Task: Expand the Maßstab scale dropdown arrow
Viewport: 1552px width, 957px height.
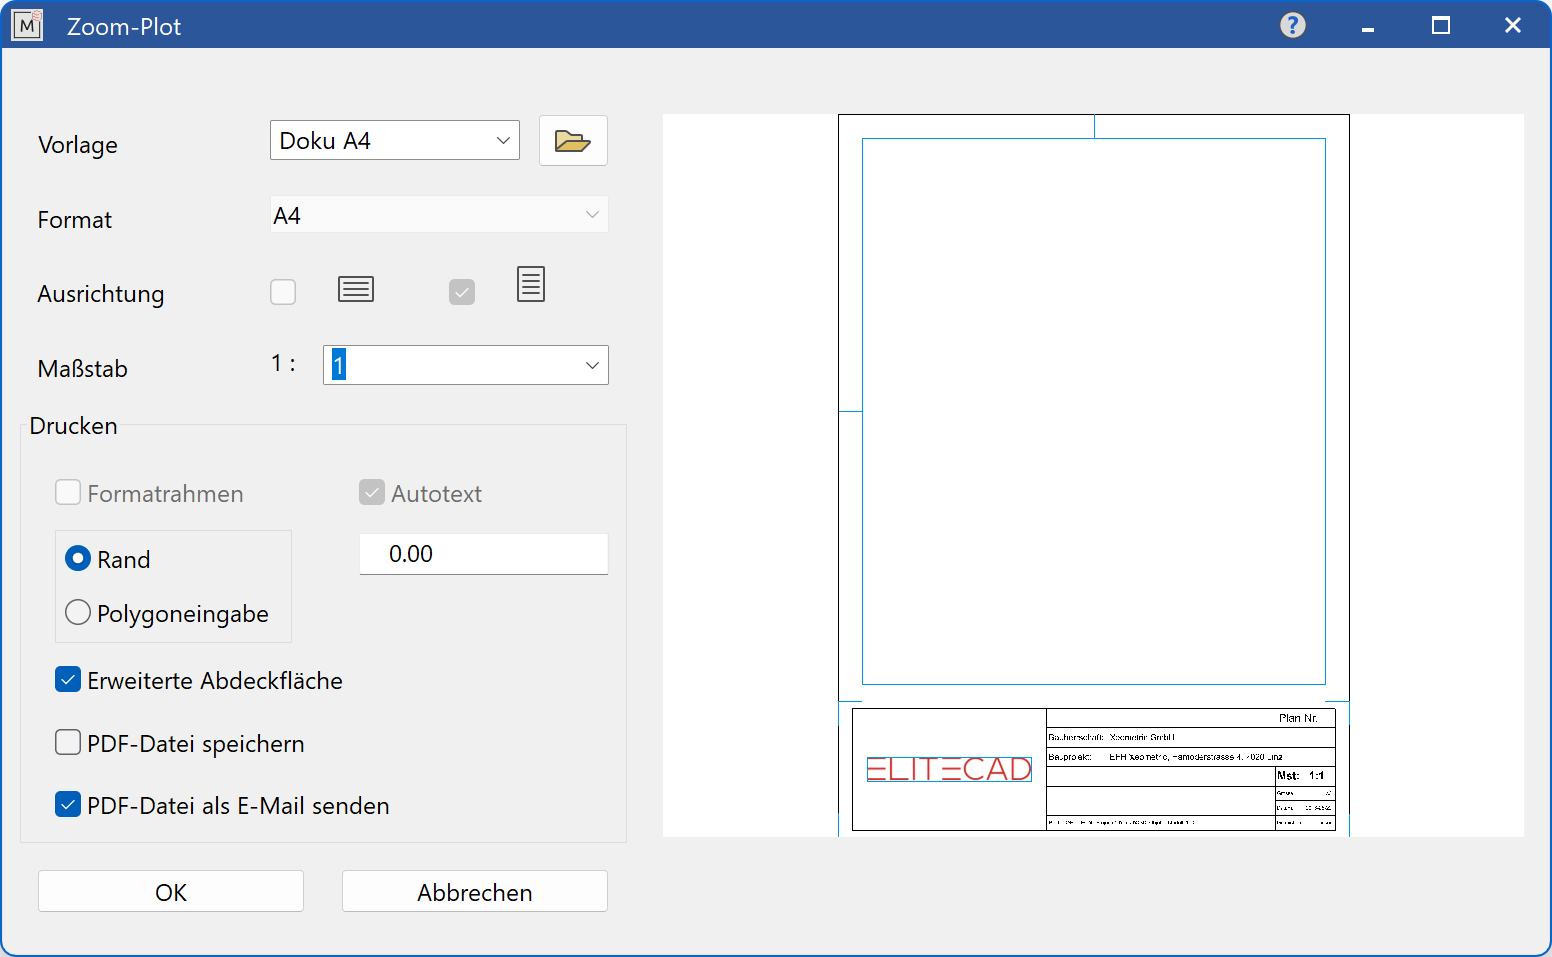Action: coord(592,366)
